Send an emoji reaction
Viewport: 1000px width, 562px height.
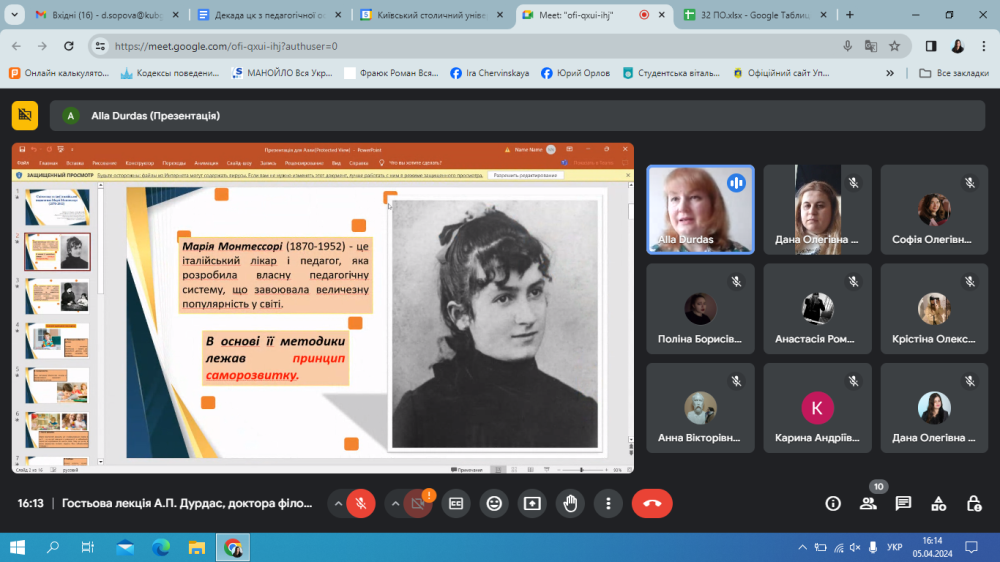coord(494,503)
